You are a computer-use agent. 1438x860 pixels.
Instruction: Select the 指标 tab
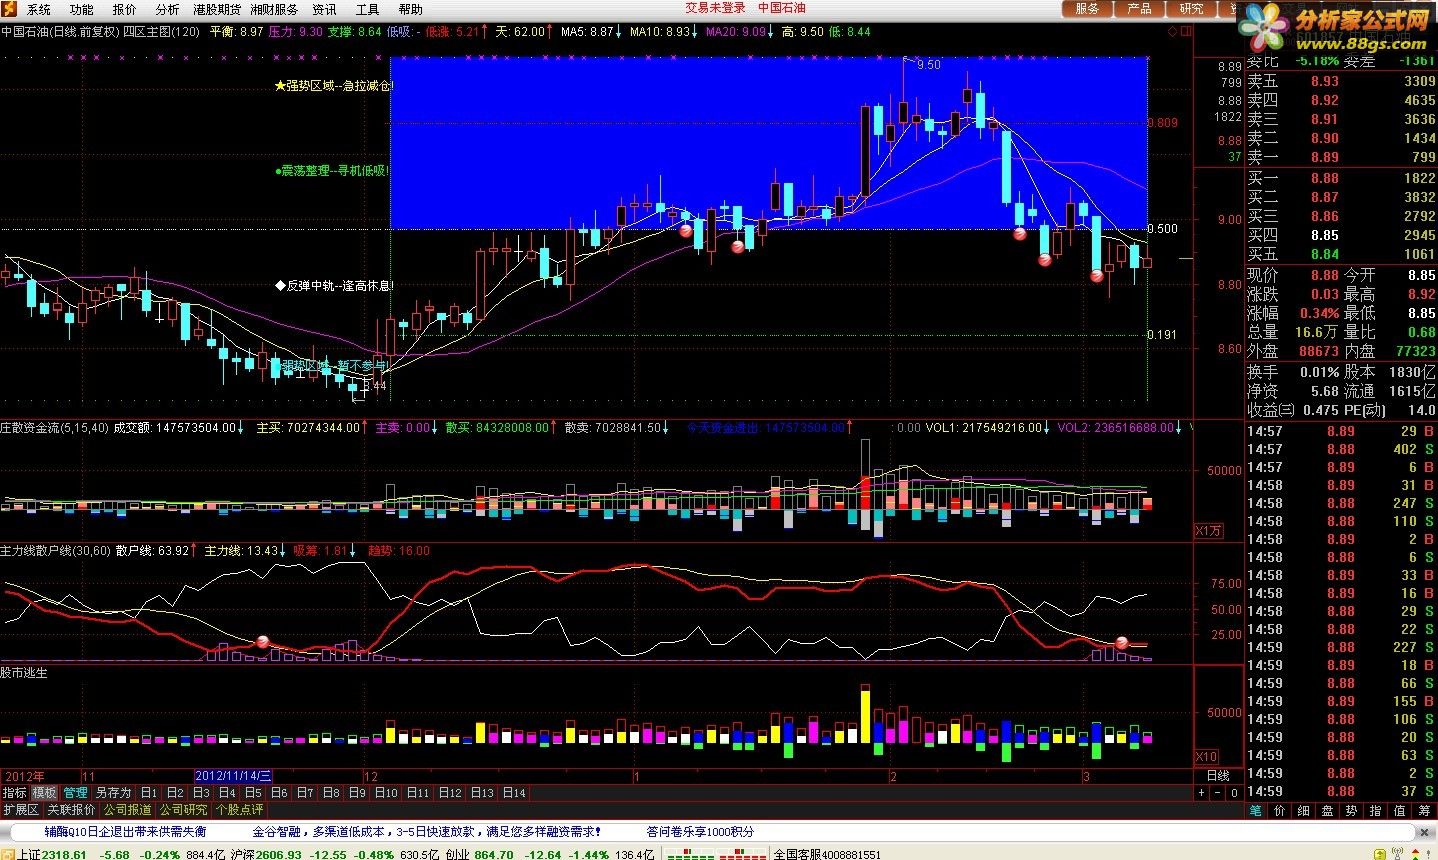[x=14, y=792]
